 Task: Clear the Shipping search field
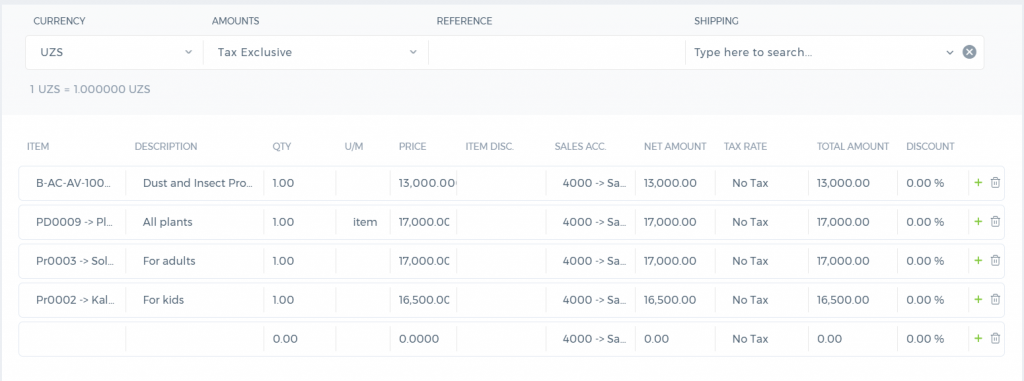tap(969, 52)
